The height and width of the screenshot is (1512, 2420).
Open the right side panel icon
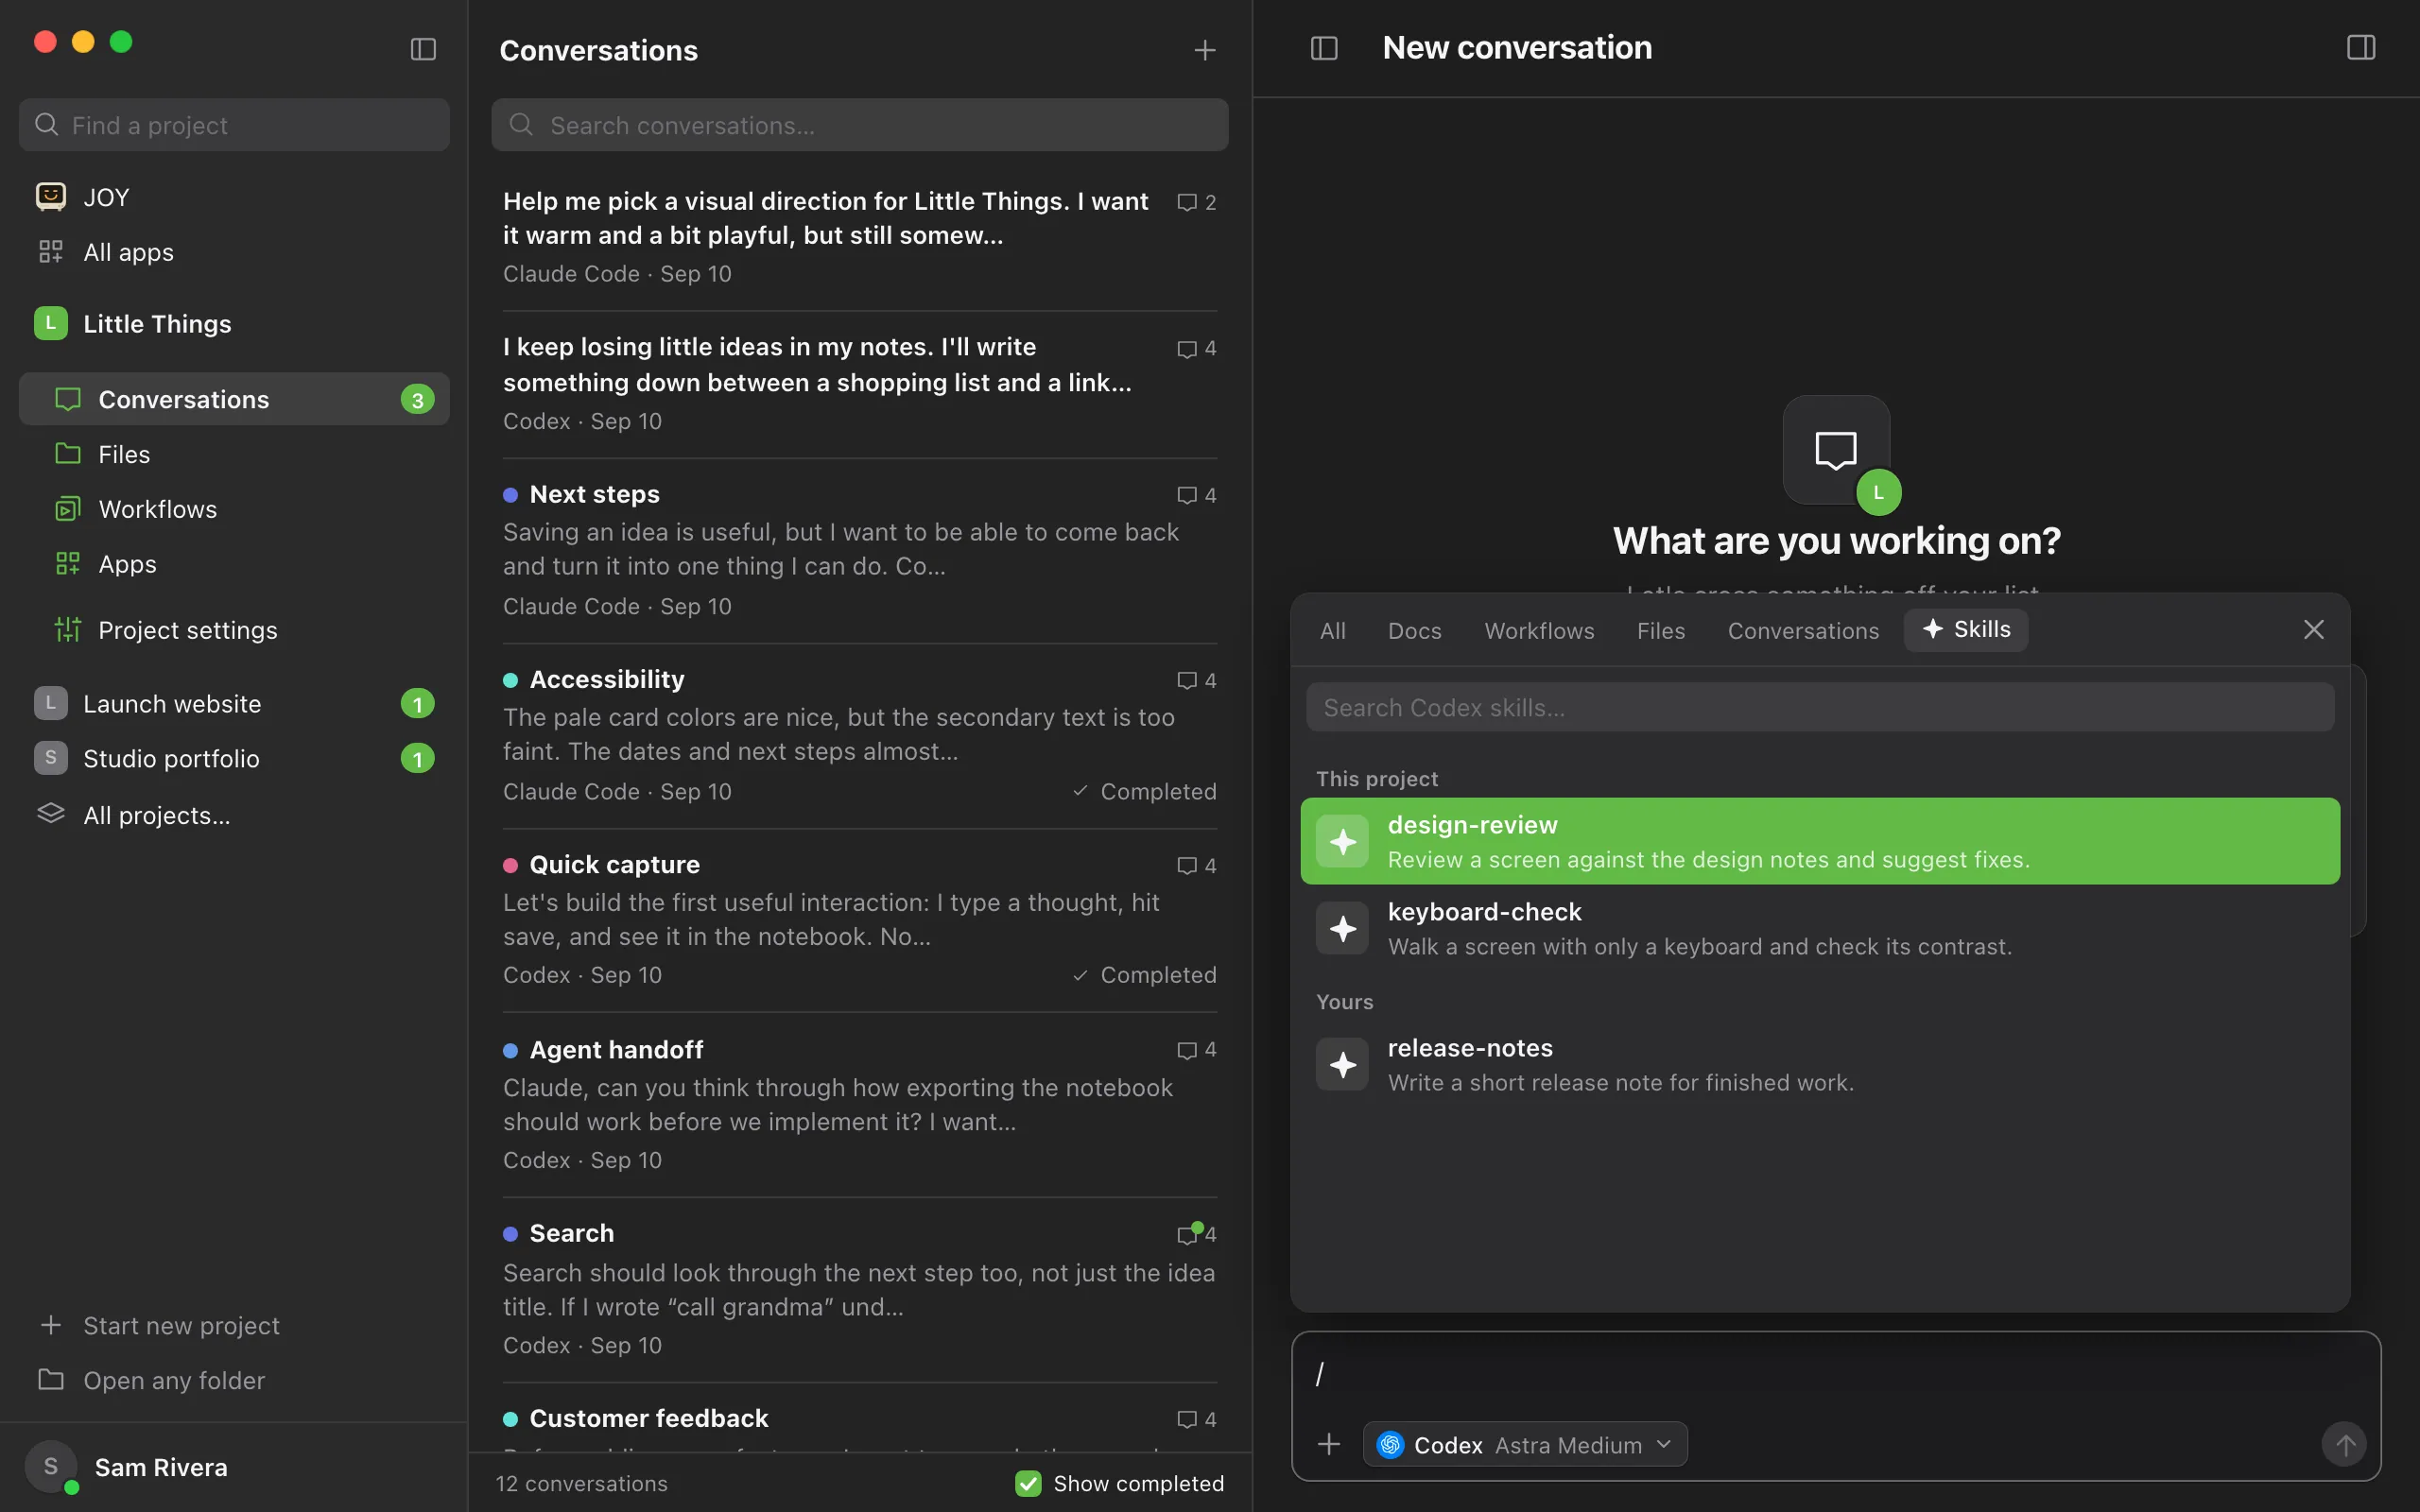click(2361, 48)
